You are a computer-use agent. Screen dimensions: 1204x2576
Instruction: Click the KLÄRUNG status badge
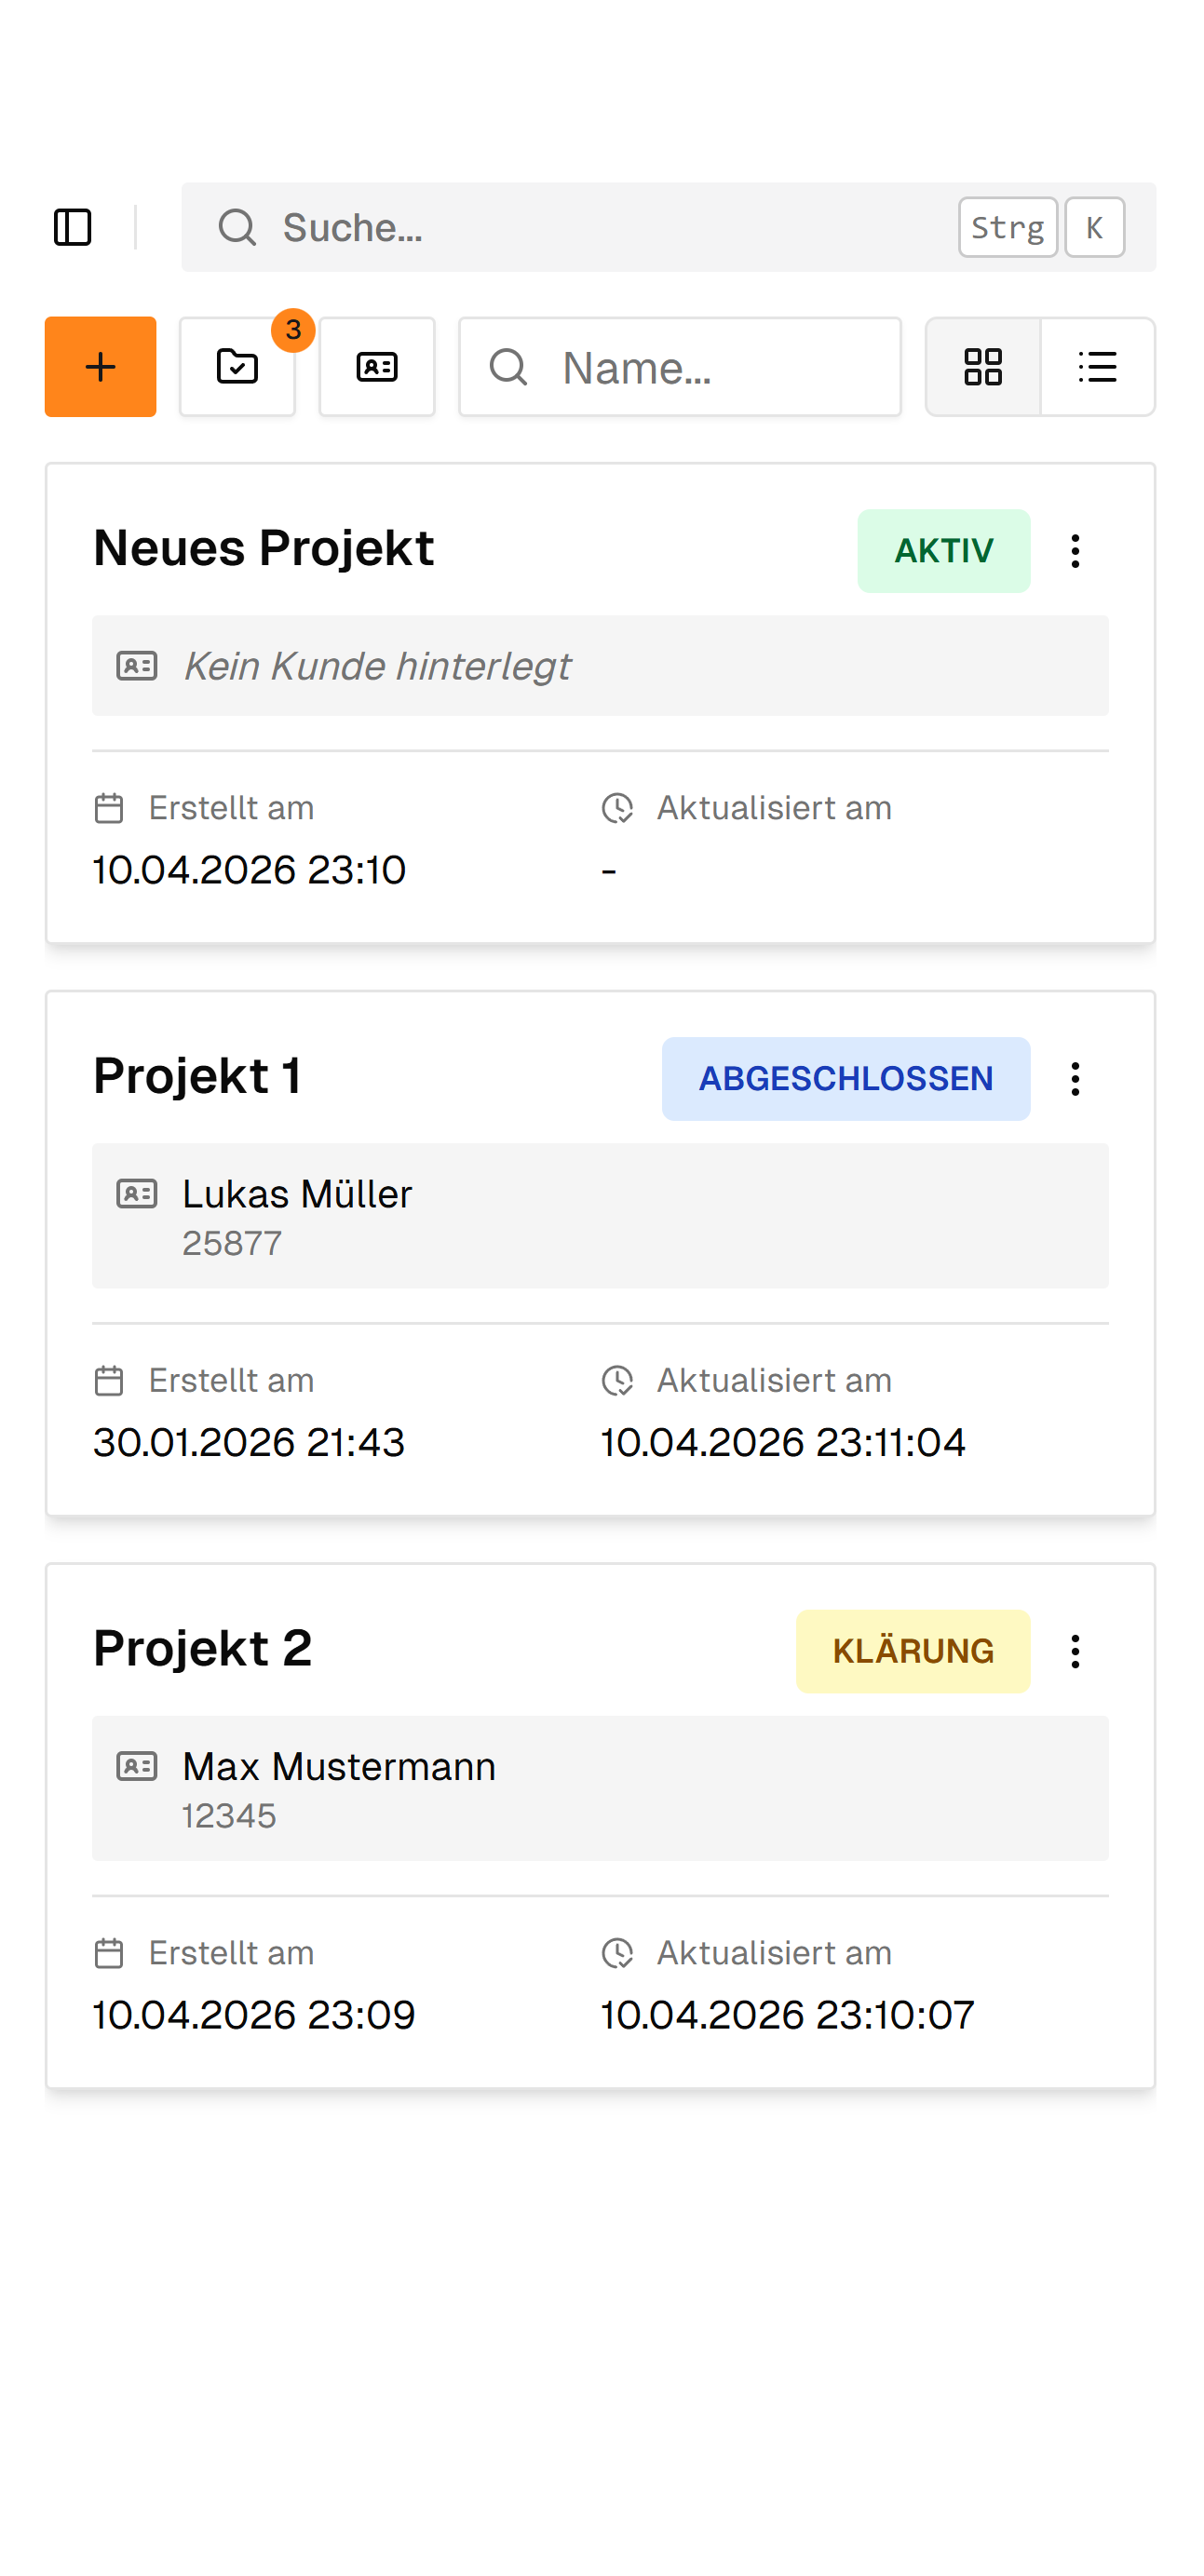click(912, 1651)
